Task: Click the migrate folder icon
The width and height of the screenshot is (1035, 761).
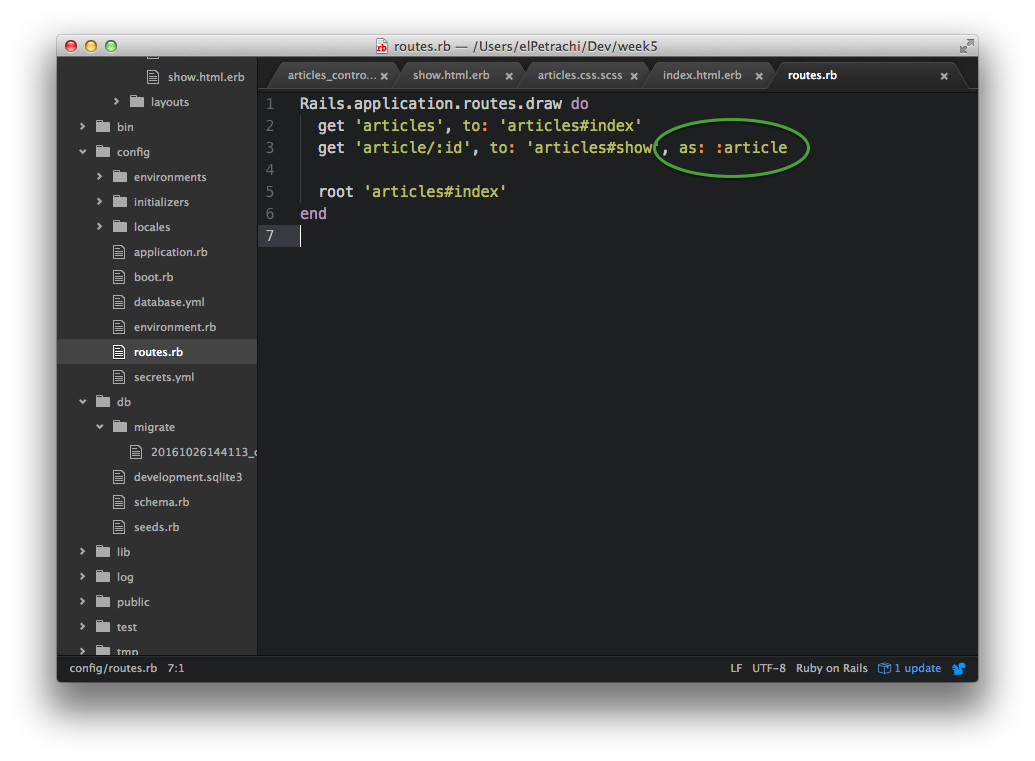Action: pyautogui.click(x=120, y=426)
